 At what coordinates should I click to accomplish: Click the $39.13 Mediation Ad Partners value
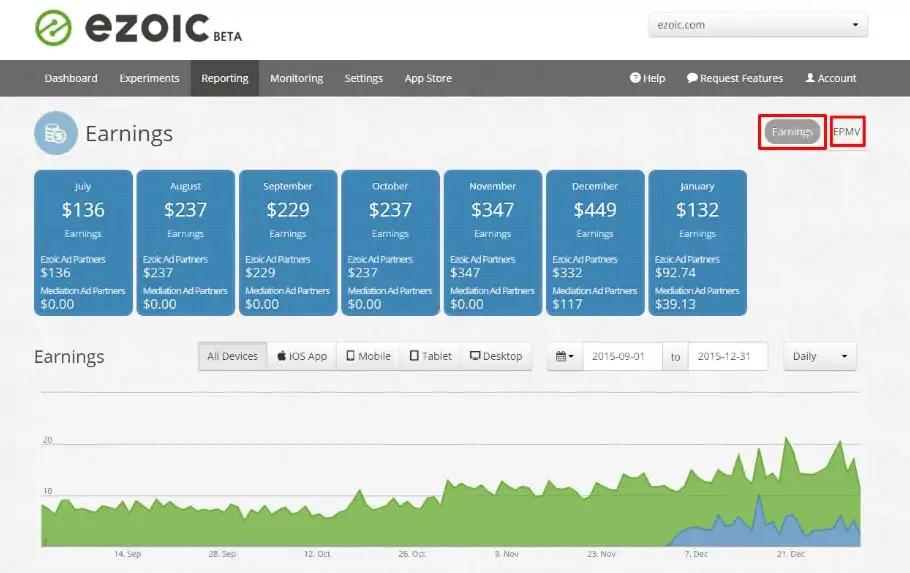[x=675, y=304]
